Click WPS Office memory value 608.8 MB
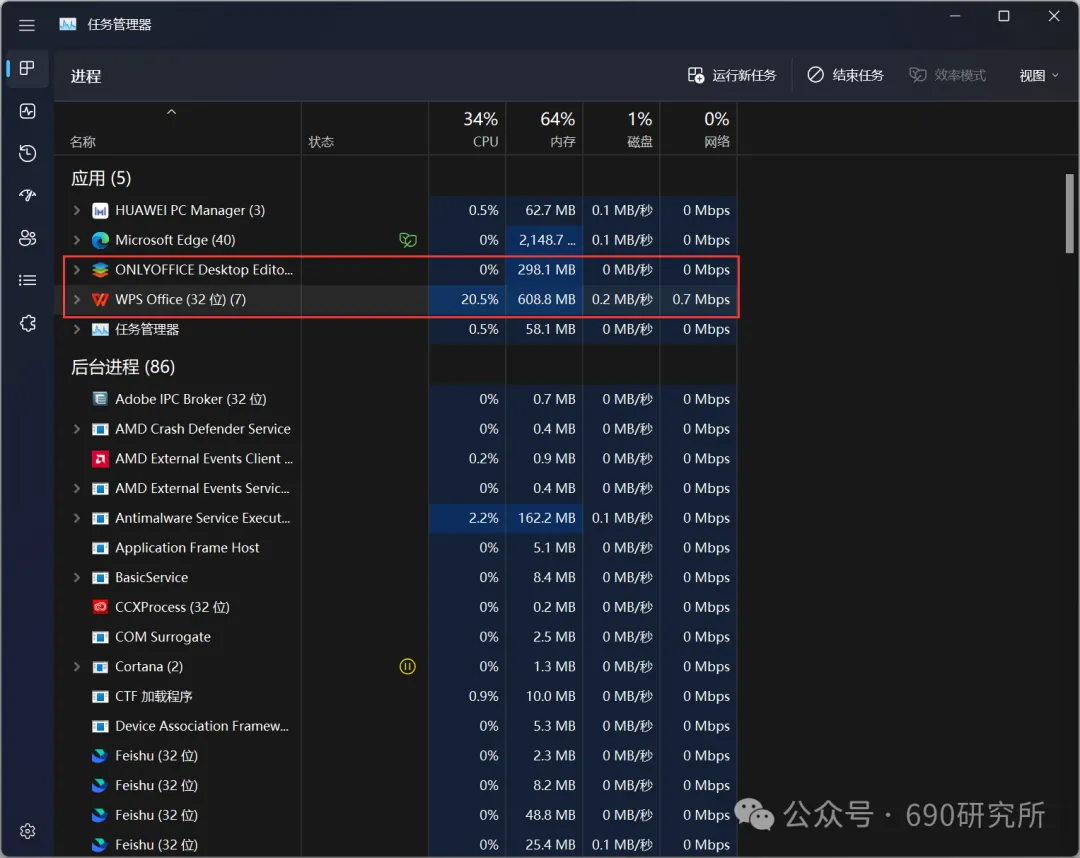Image resolution: width=1080 pixels, height=858 pixels. 546,300
